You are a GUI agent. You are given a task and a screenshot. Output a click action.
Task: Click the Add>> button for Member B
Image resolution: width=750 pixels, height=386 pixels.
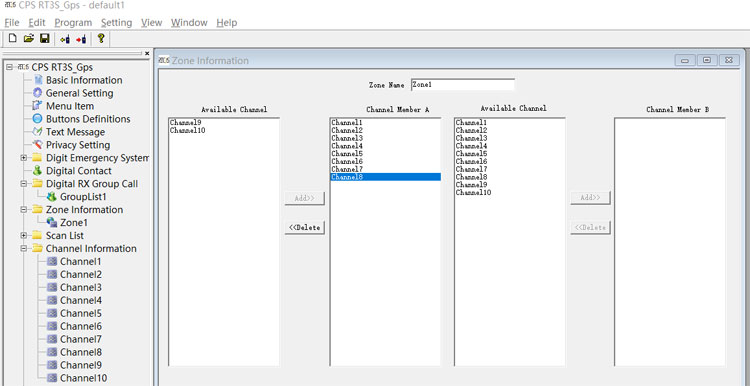[590, 198]
